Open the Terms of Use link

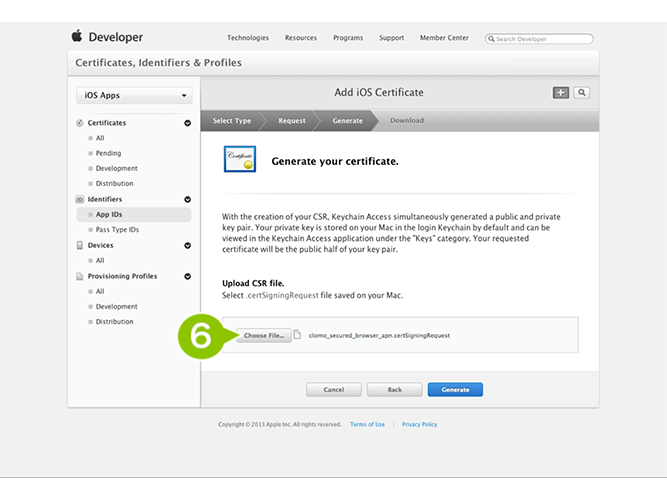tap(368, 424)
